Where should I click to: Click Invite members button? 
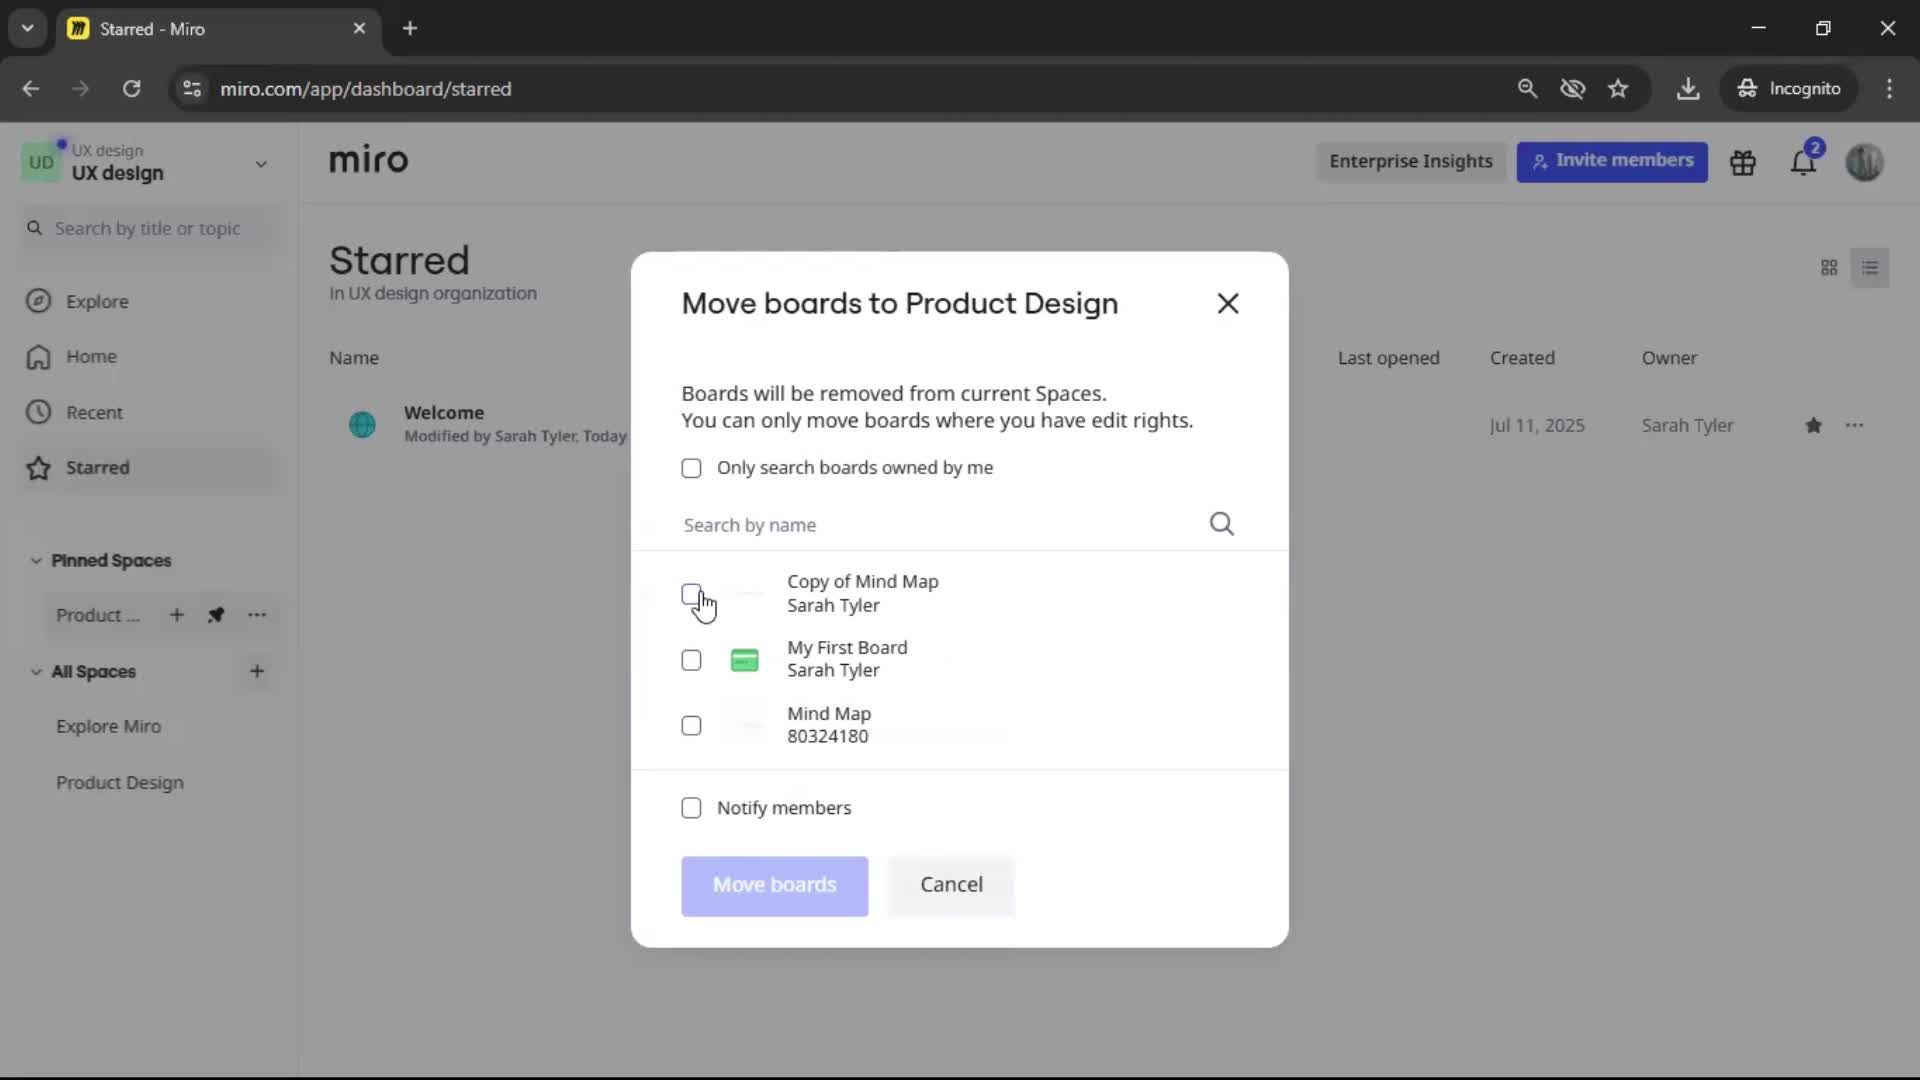click(1612, 162)
